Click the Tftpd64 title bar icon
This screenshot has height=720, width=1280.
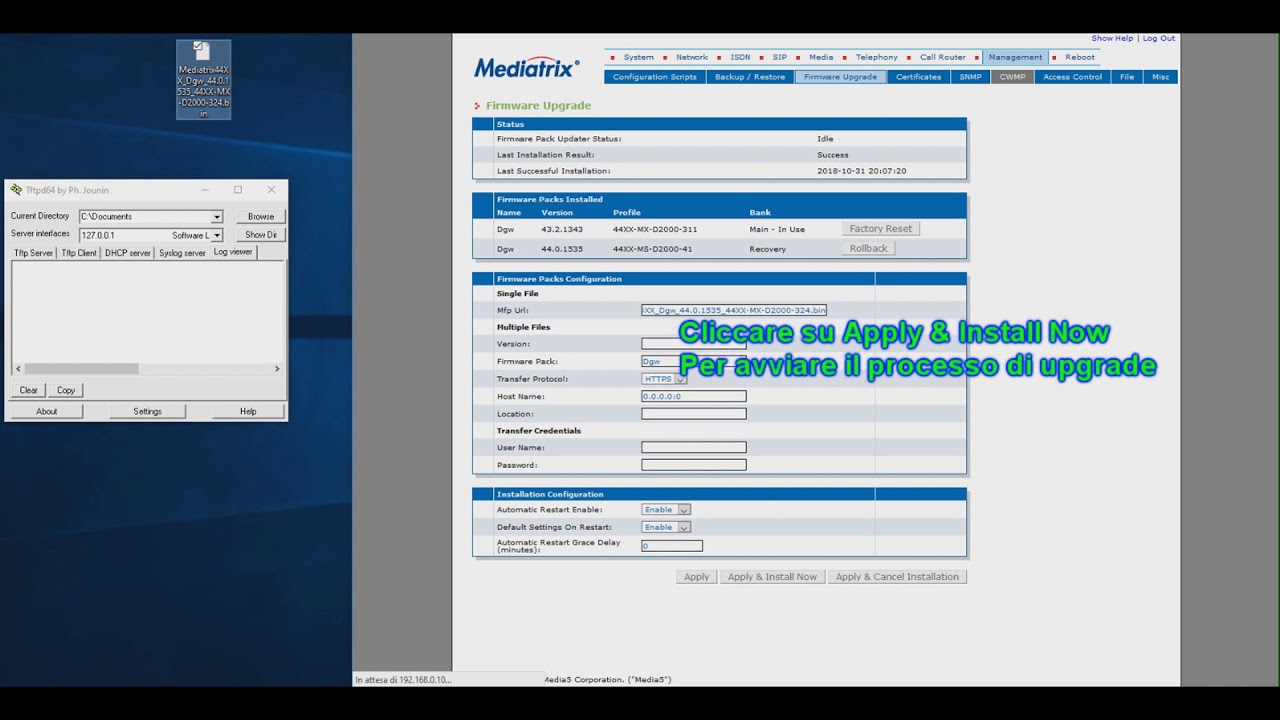click(16, 190)
